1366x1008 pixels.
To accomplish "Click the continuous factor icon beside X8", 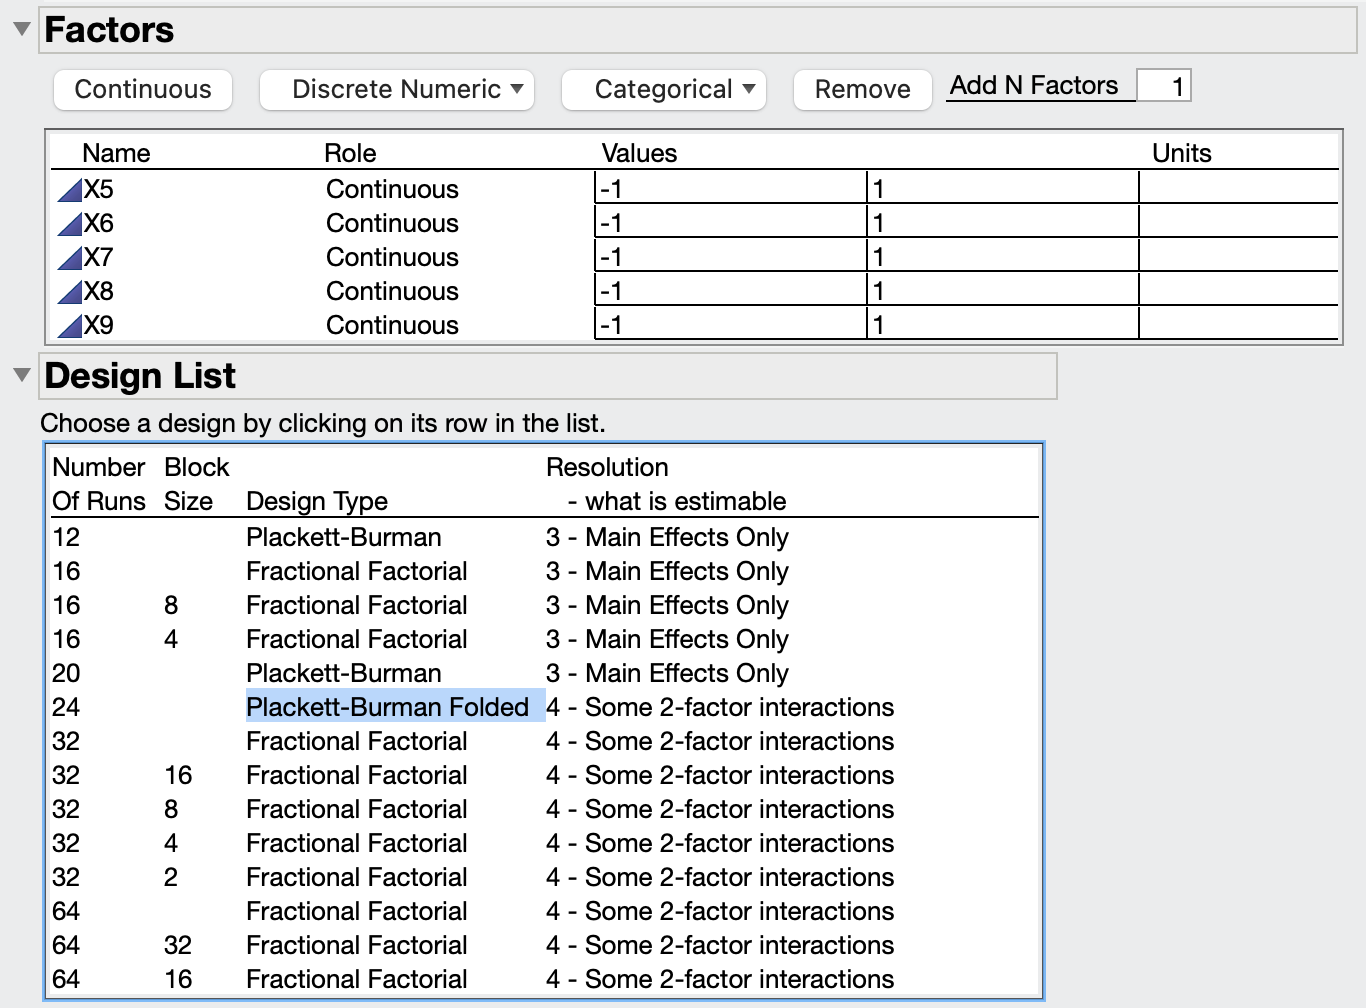I will click(x=70, y=291).
